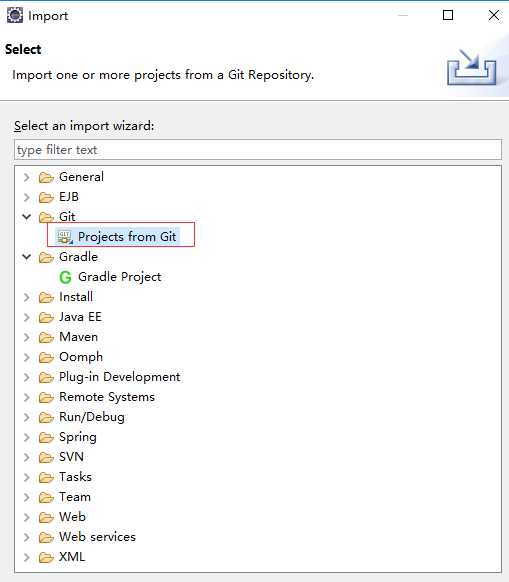Image resolution: width=509 pixels, height=582 pixels.
Task: Click the Remote Systems folder icon
Action: 46,398
